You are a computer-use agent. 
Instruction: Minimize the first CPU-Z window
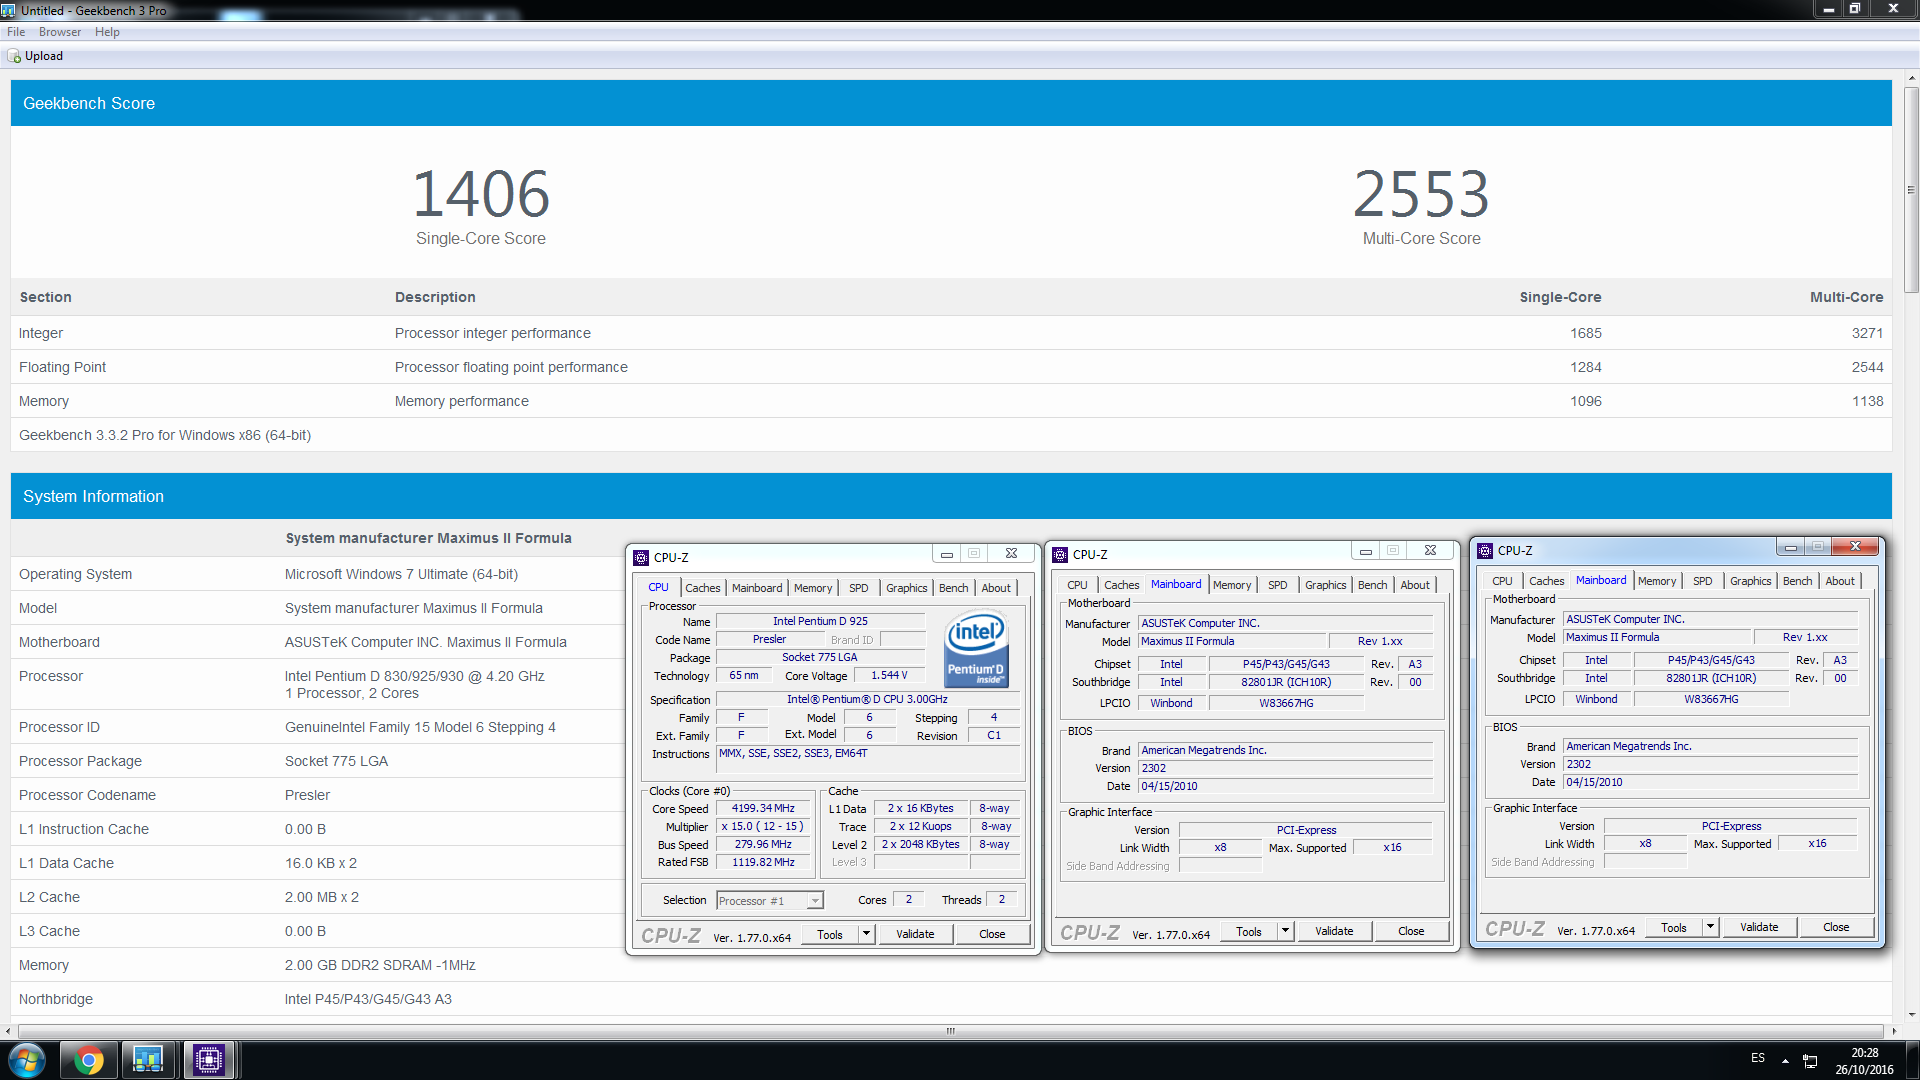coord(946,554)
